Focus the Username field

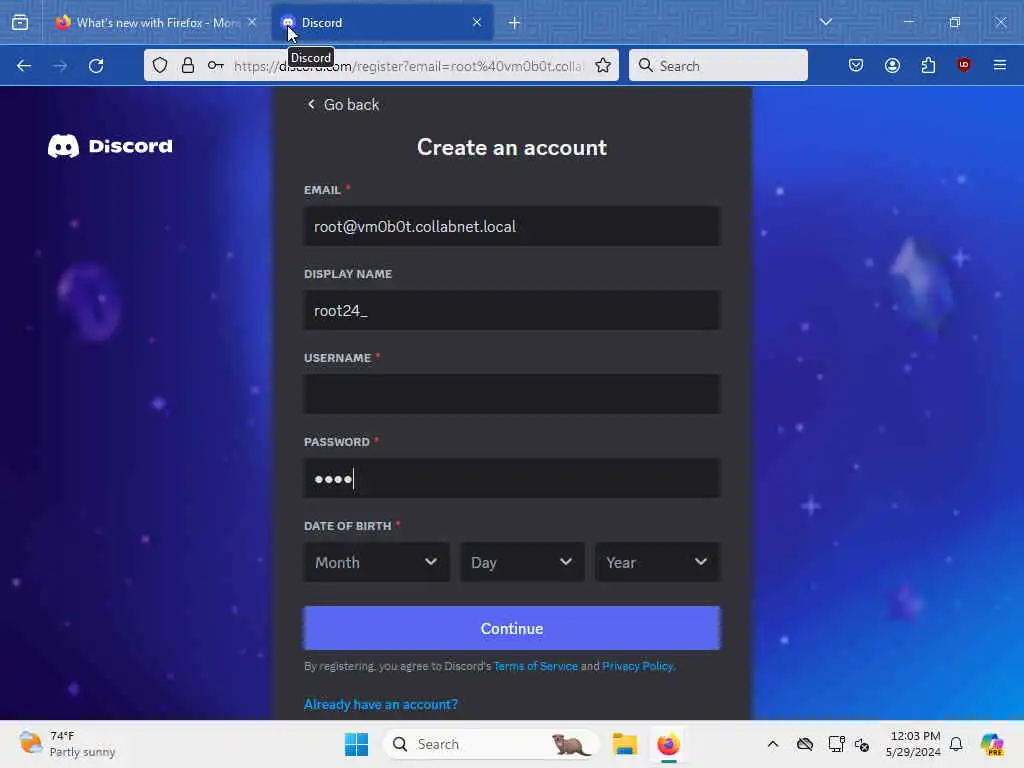[x=512, y=394]
